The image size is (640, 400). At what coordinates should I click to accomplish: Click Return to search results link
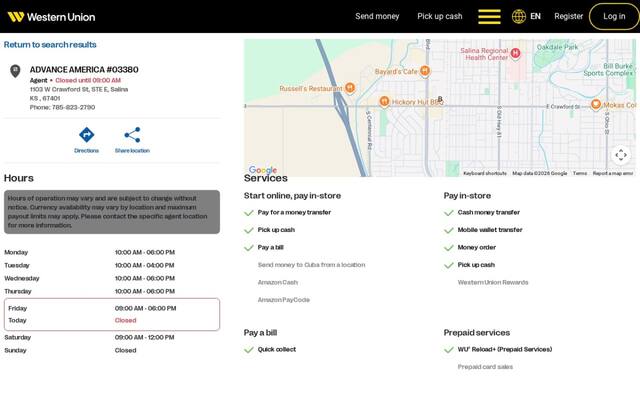point(50,44)
